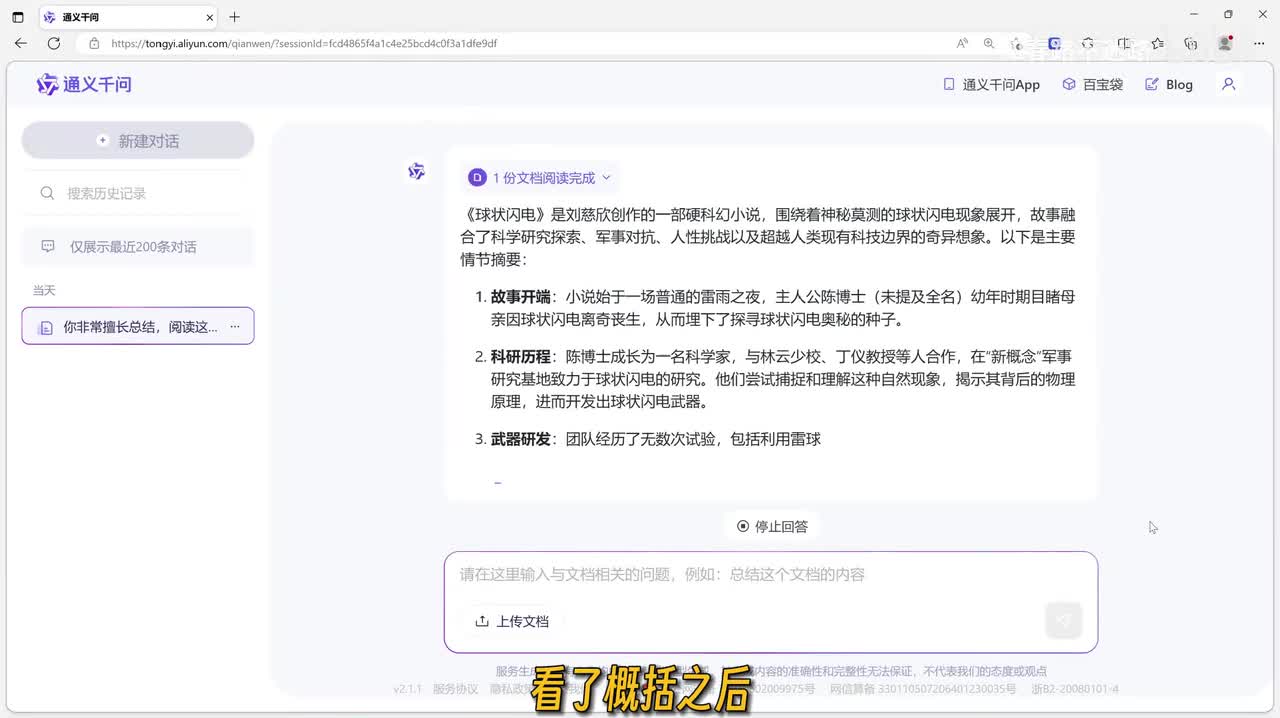The width and height of the screenshot is (1280, 718).
Task: Open the 通义千问App link
Action: click(991, 85)
